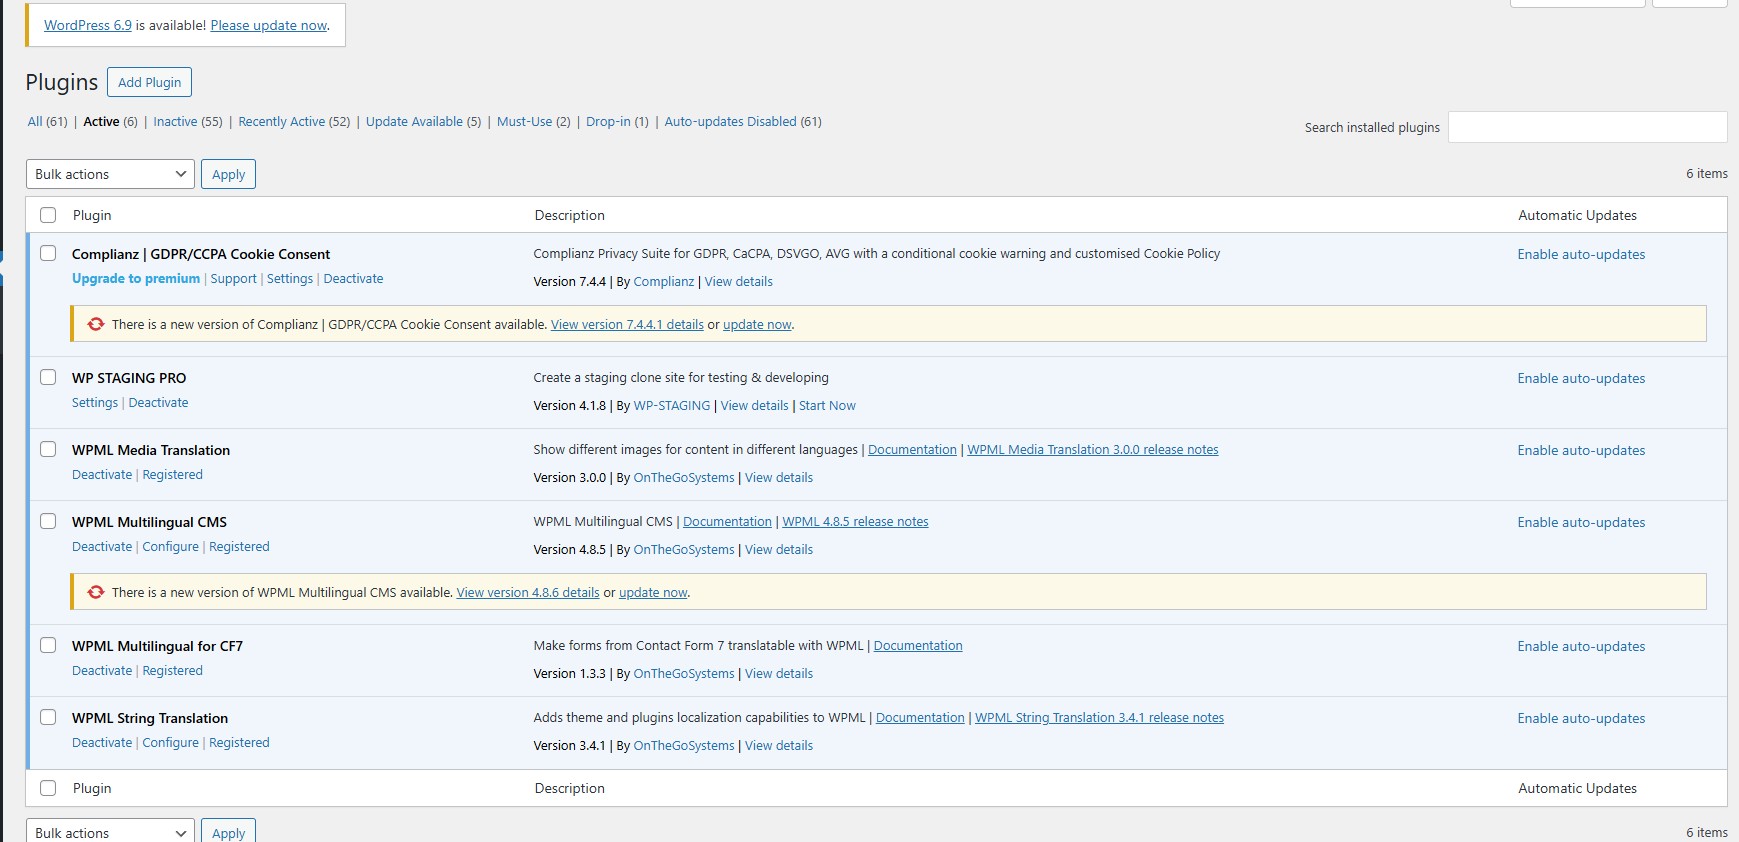The width and height of the screenshot is (1739, 842).
Task: Click the top Apply button
Action: point(228,174)
